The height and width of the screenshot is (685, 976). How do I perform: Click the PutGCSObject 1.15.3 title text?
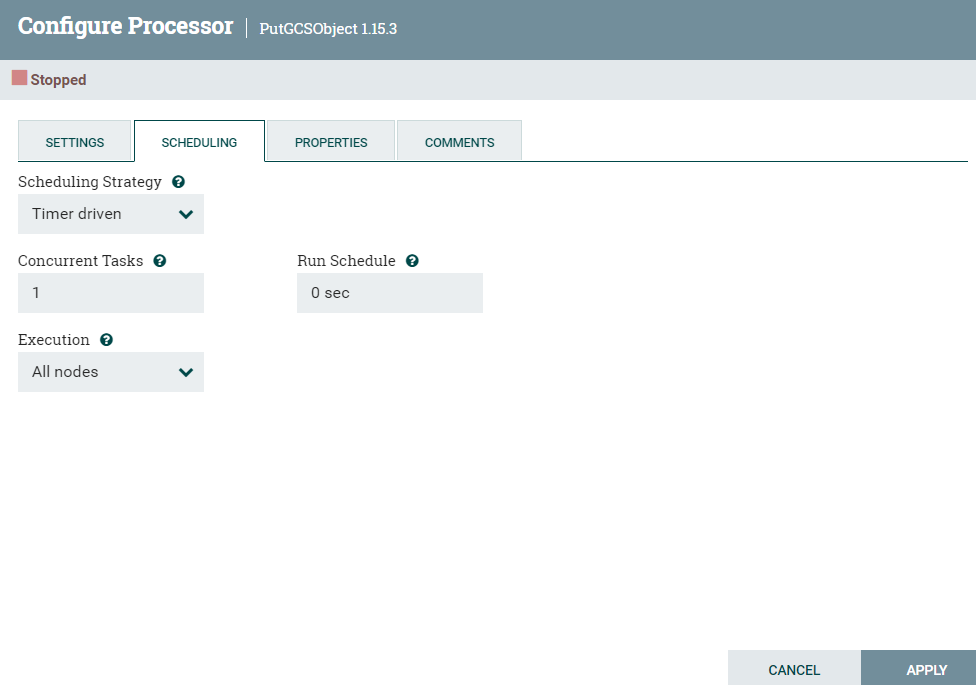pos(328,29)
